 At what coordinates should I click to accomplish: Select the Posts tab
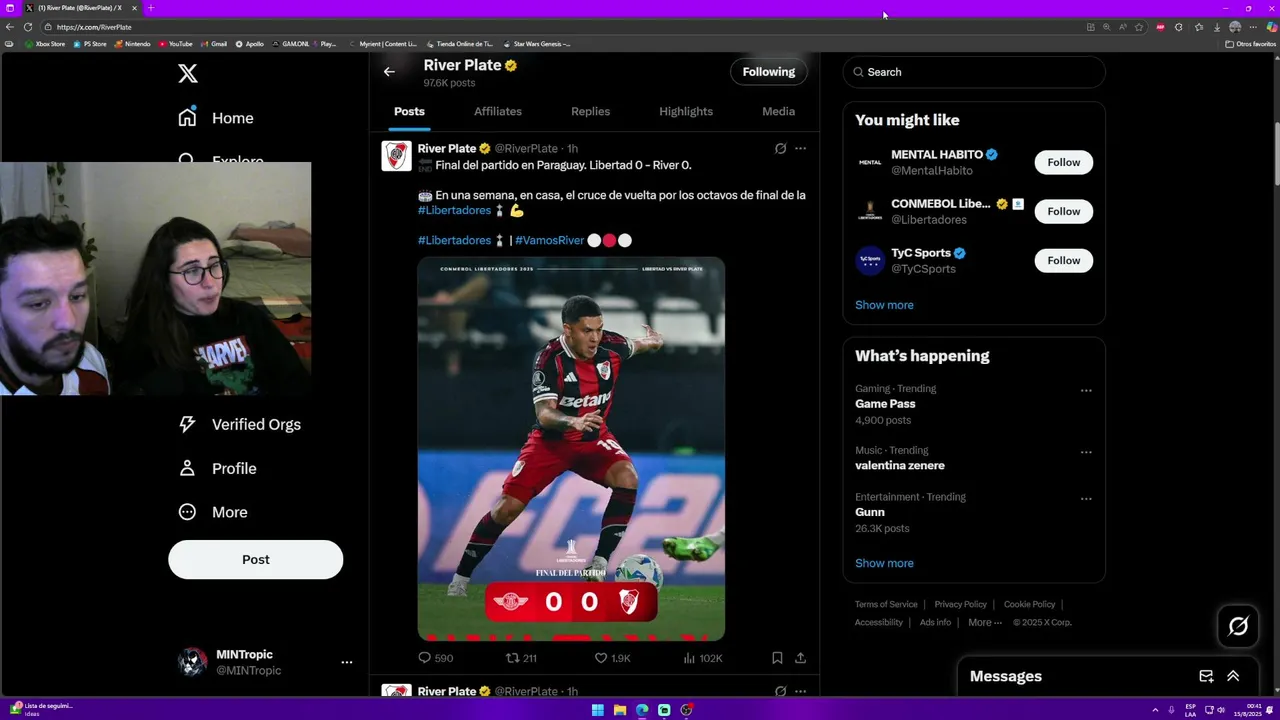tap(409, 111)
